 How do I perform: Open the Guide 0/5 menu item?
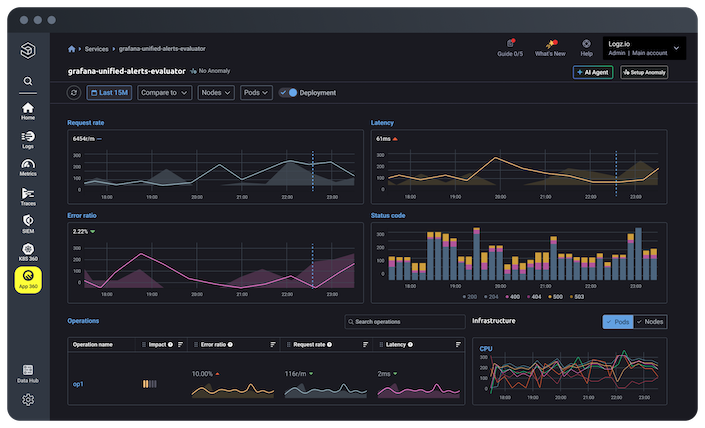point(510,47)
